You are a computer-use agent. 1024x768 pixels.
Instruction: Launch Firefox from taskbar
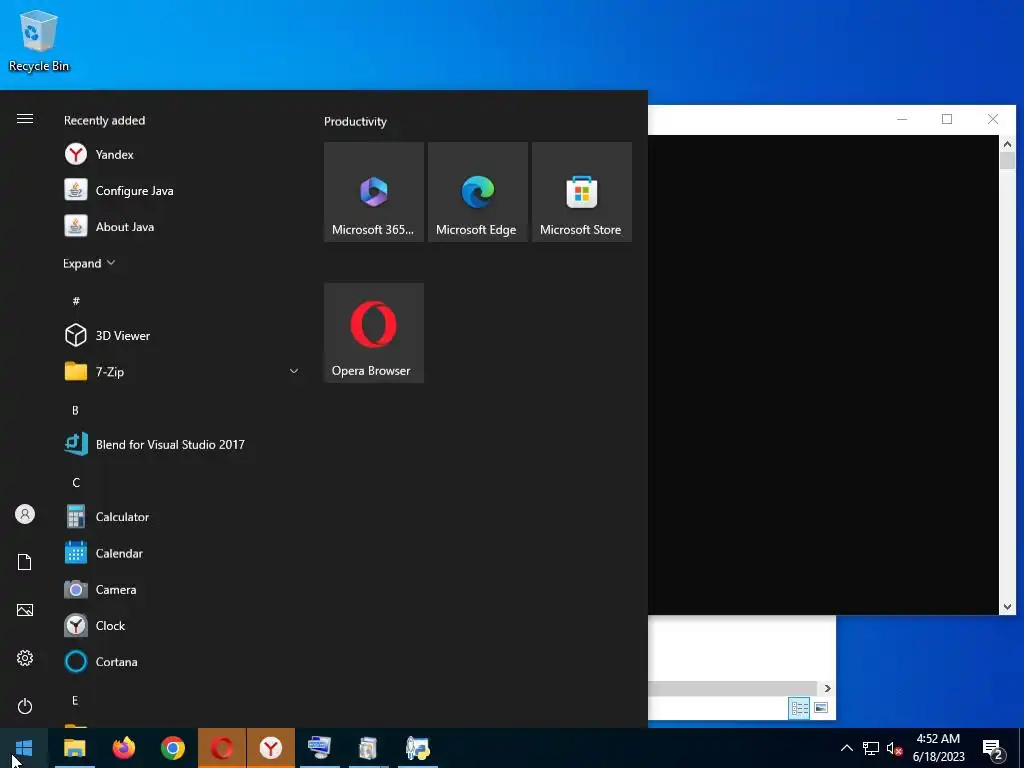pos(123,748)
